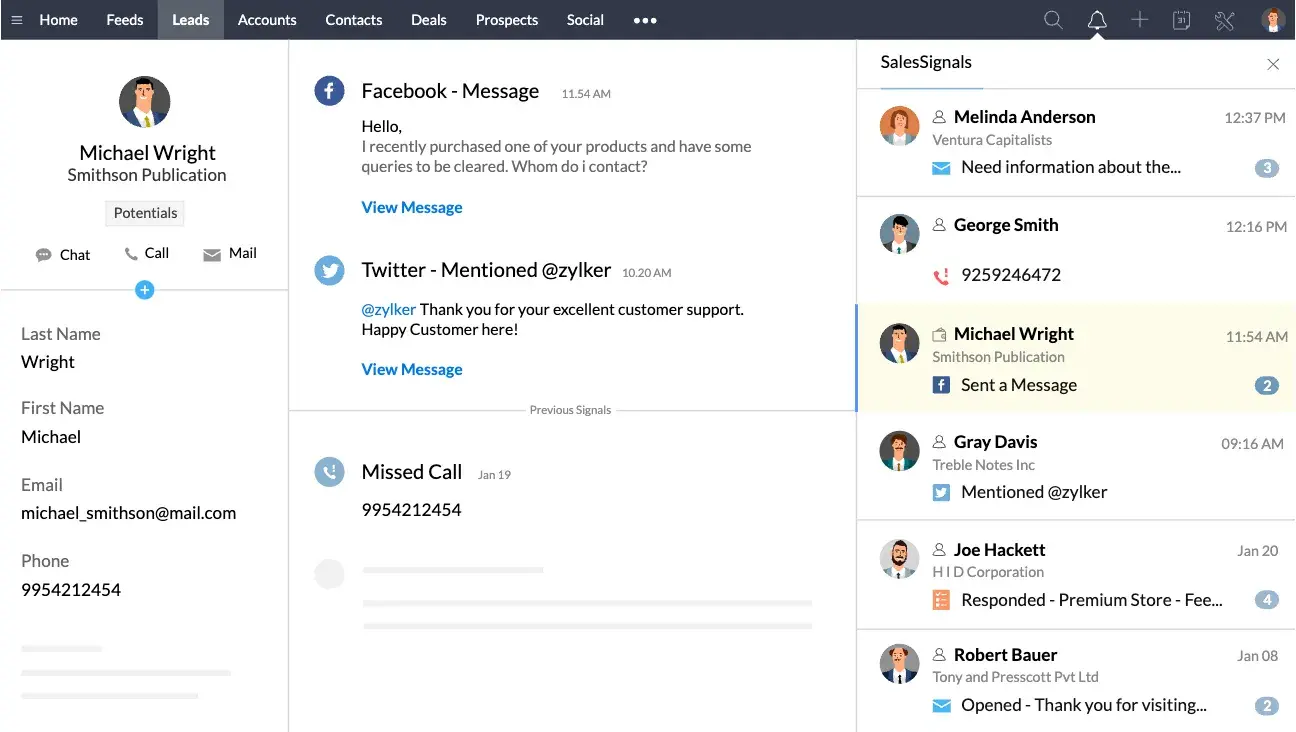Viewport: 1296px width, 732px height.
Task: Switch to the Contacts tab
Action: [x=353, y=19]
